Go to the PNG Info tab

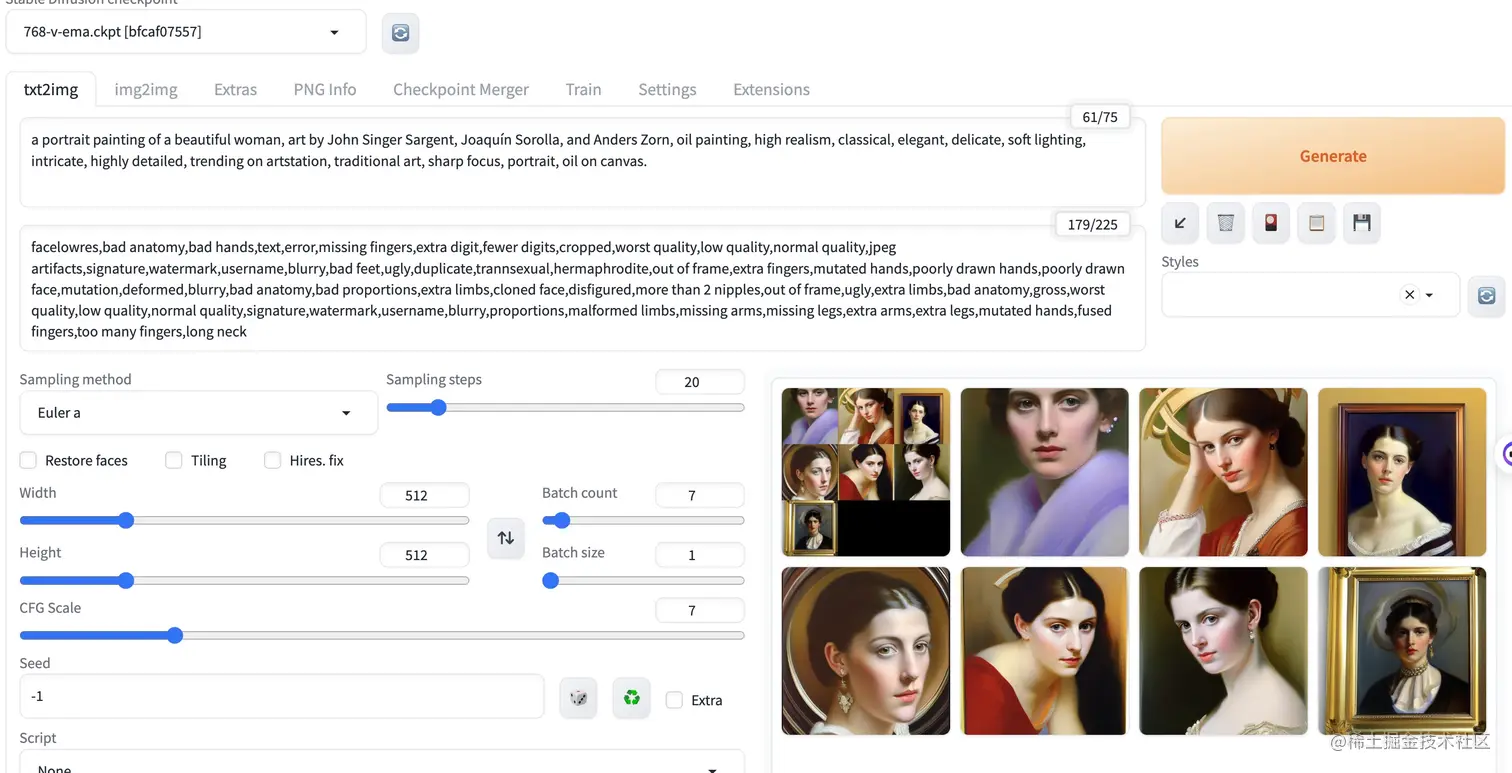pyautogui.click(x=325, y=89)
